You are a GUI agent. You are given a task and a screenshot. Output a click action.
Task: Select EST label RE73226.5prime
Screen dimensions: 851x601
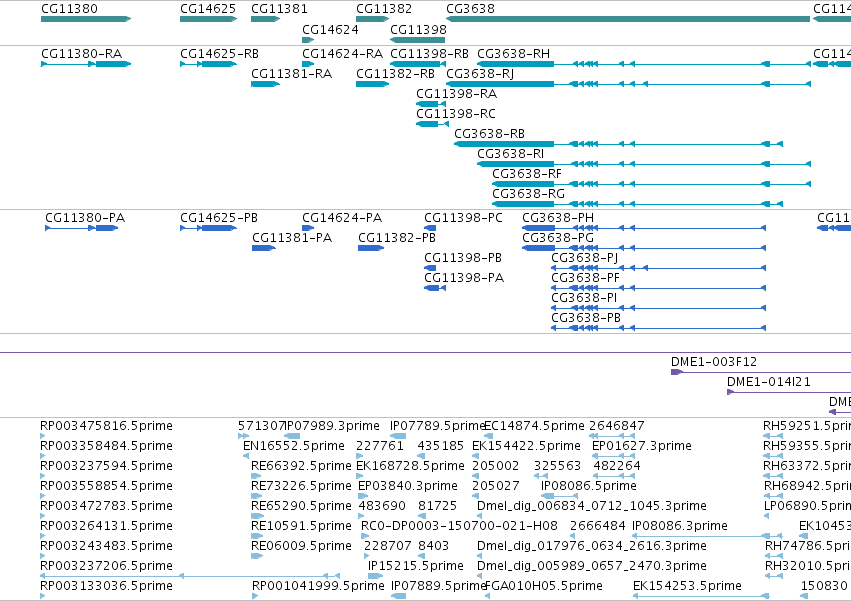click(x=301, y=486)
